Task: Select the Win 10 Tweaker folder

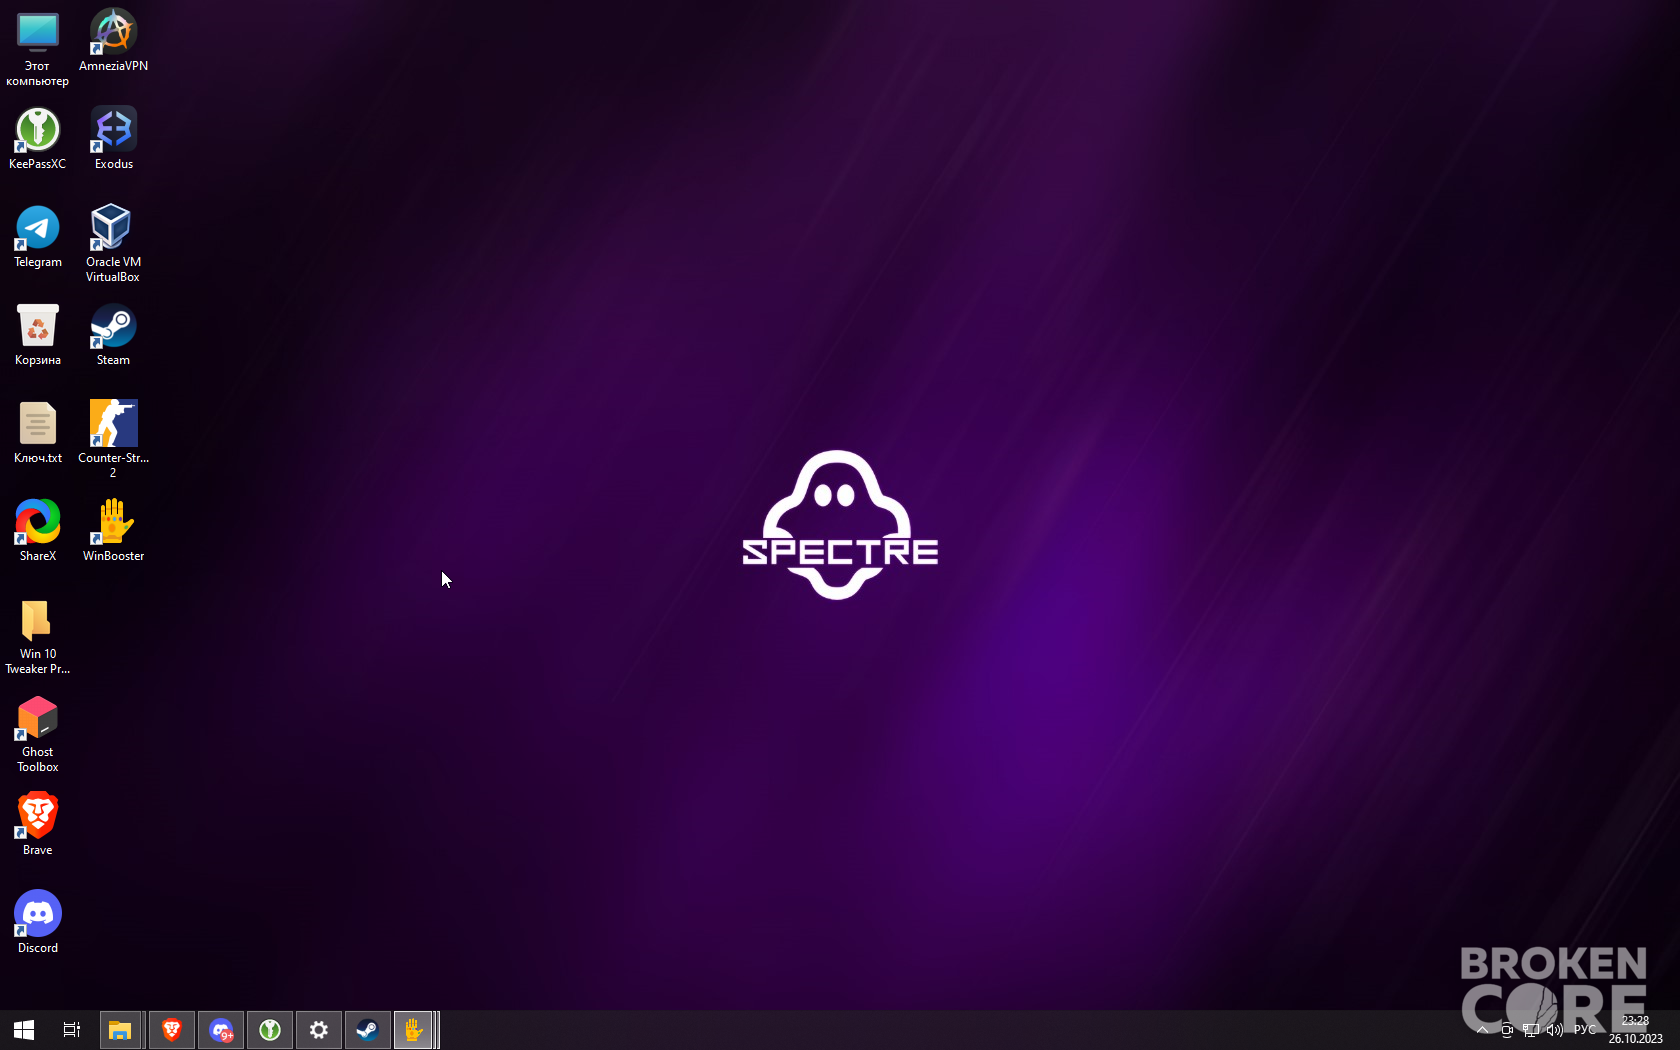Action: (x=37, y=636)
